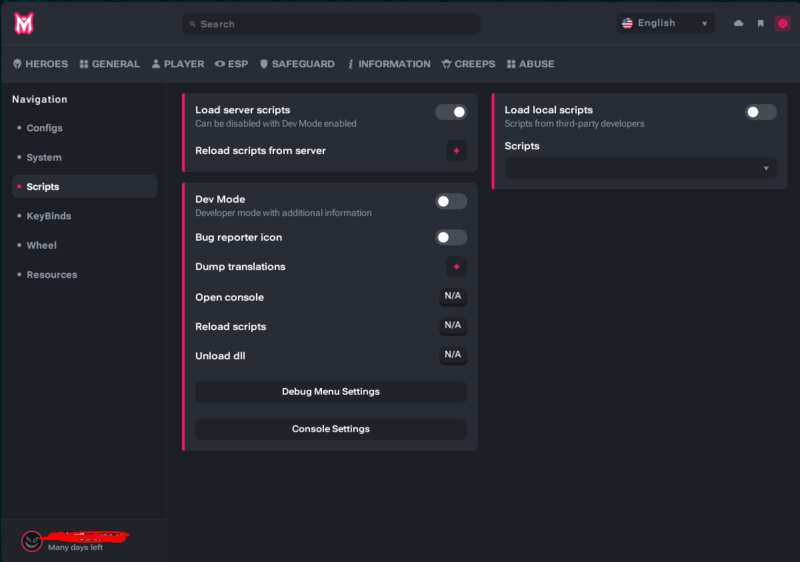Open the CREEPS tab
This screenshot has width=800, height=562.
[468, 64]
